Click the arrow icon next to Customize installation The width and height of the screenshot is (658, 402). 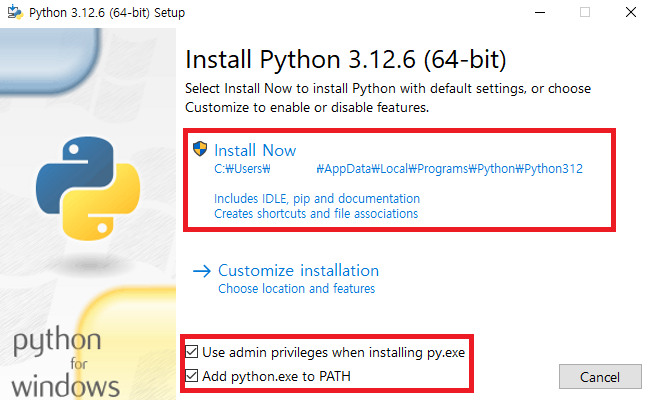pos(201,271)
